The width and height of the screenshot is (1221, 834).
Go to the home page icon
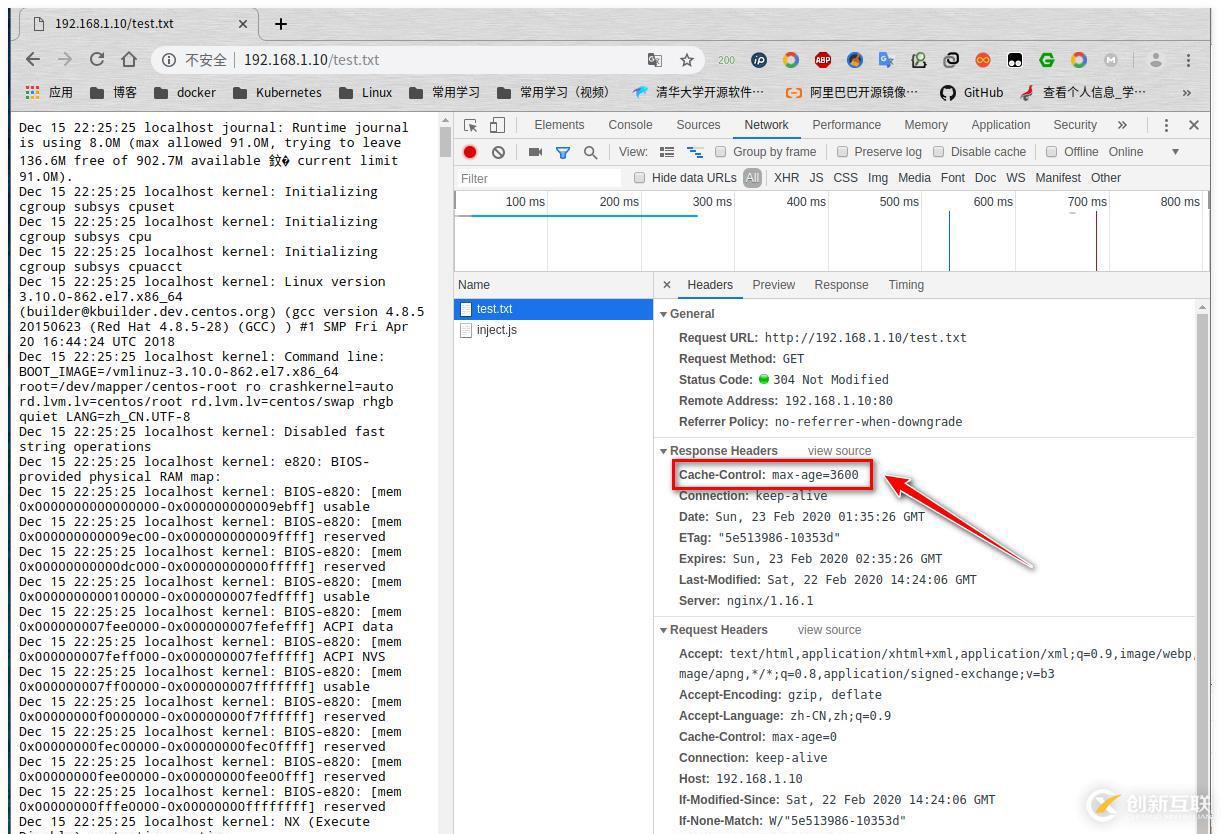129,60
